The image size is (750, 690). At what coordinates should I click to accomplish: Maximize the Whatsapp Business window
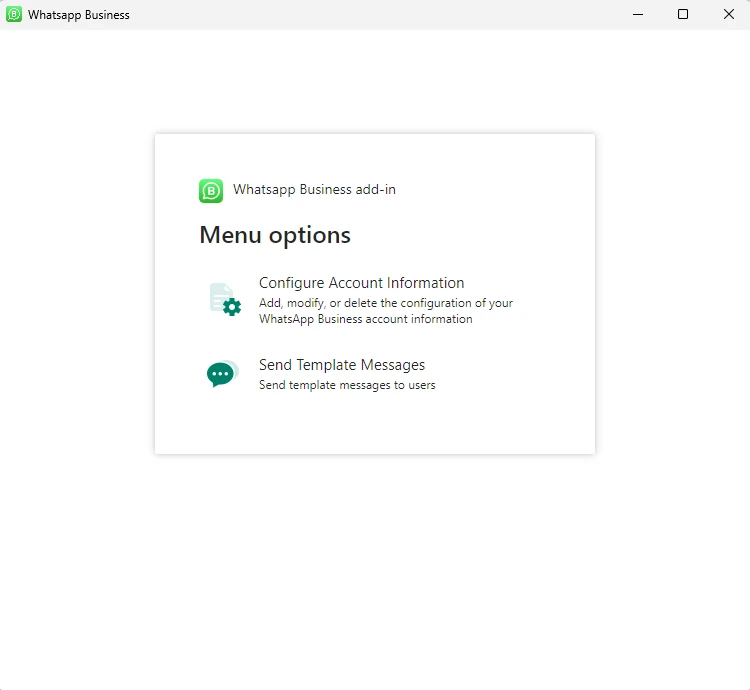(x=683, y=14)
